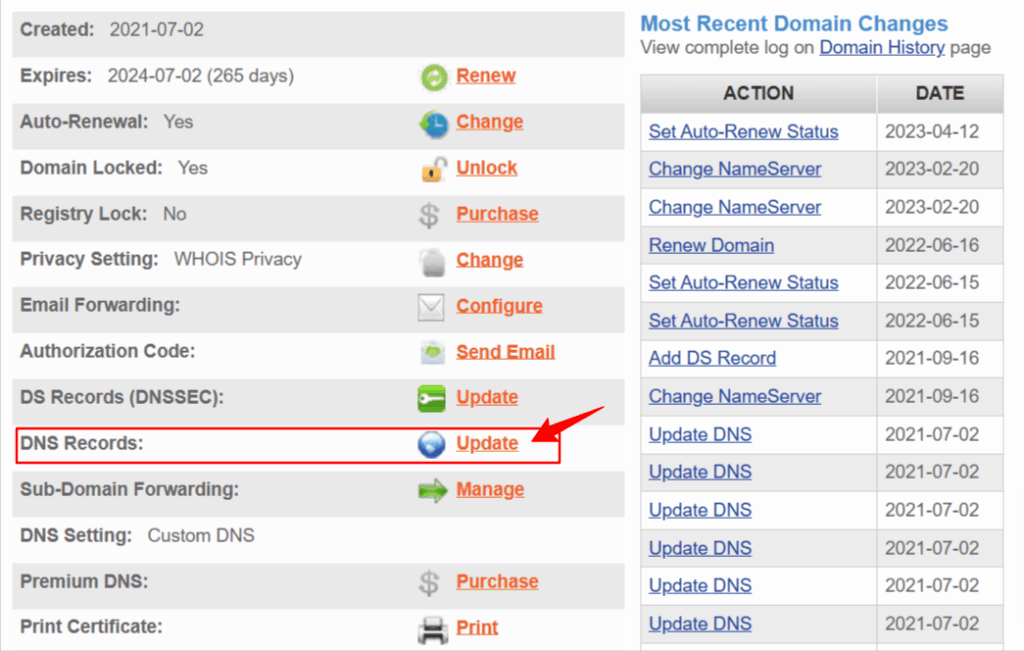1024x651 pixels.
Task: Open Configure link for Email Forwarding
Action: (499, 306)
